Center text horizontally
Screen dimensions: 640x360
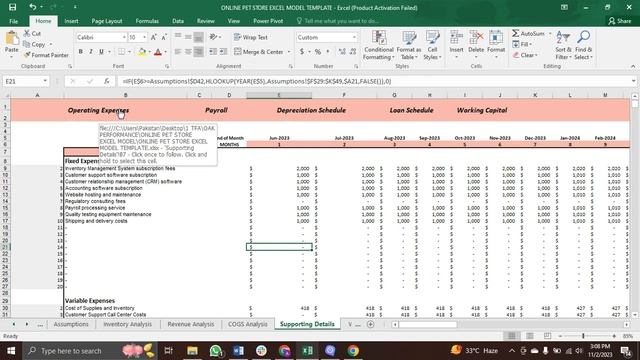coord(188,52)
